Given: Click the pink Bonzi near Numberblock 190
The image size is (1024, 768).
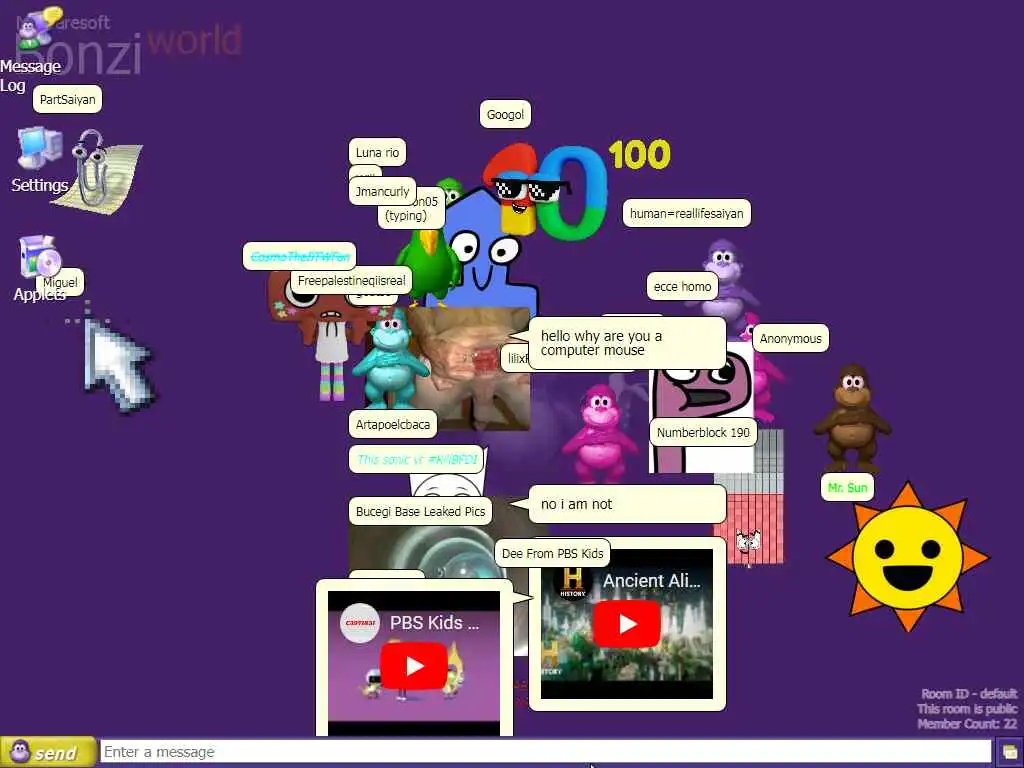Looking at the screenshot, I should click(x=600, y=432).
